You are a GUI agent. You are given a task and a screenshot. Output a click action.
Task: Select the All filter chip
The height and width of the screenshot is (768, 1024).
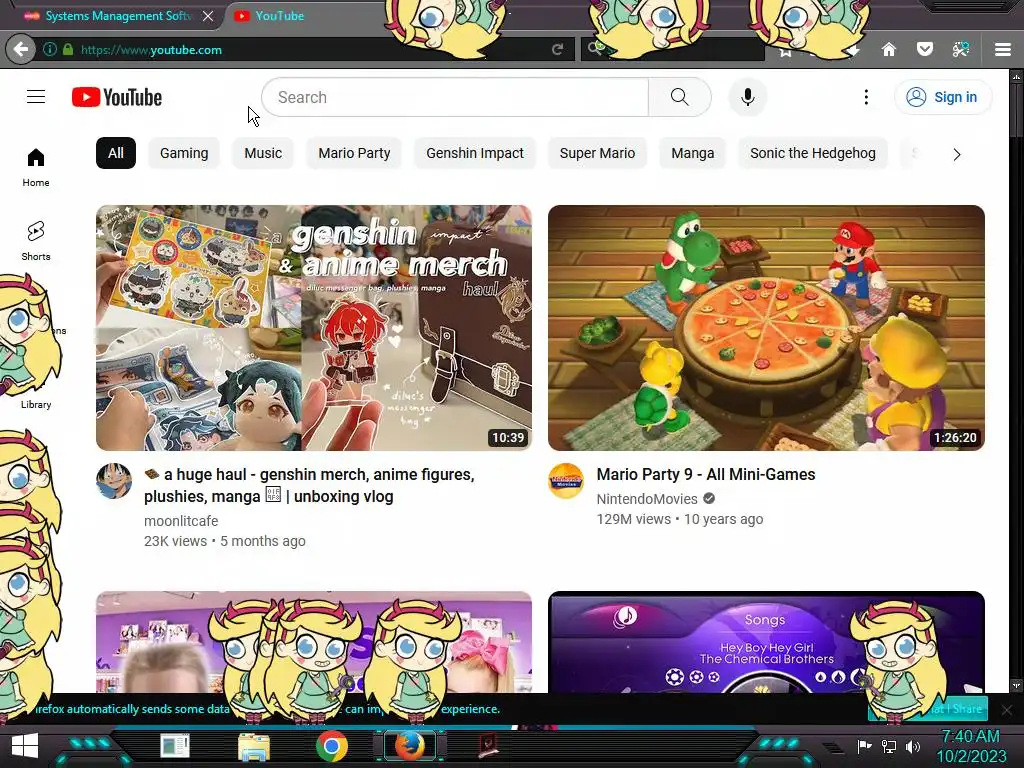click(x=116, y=153)
